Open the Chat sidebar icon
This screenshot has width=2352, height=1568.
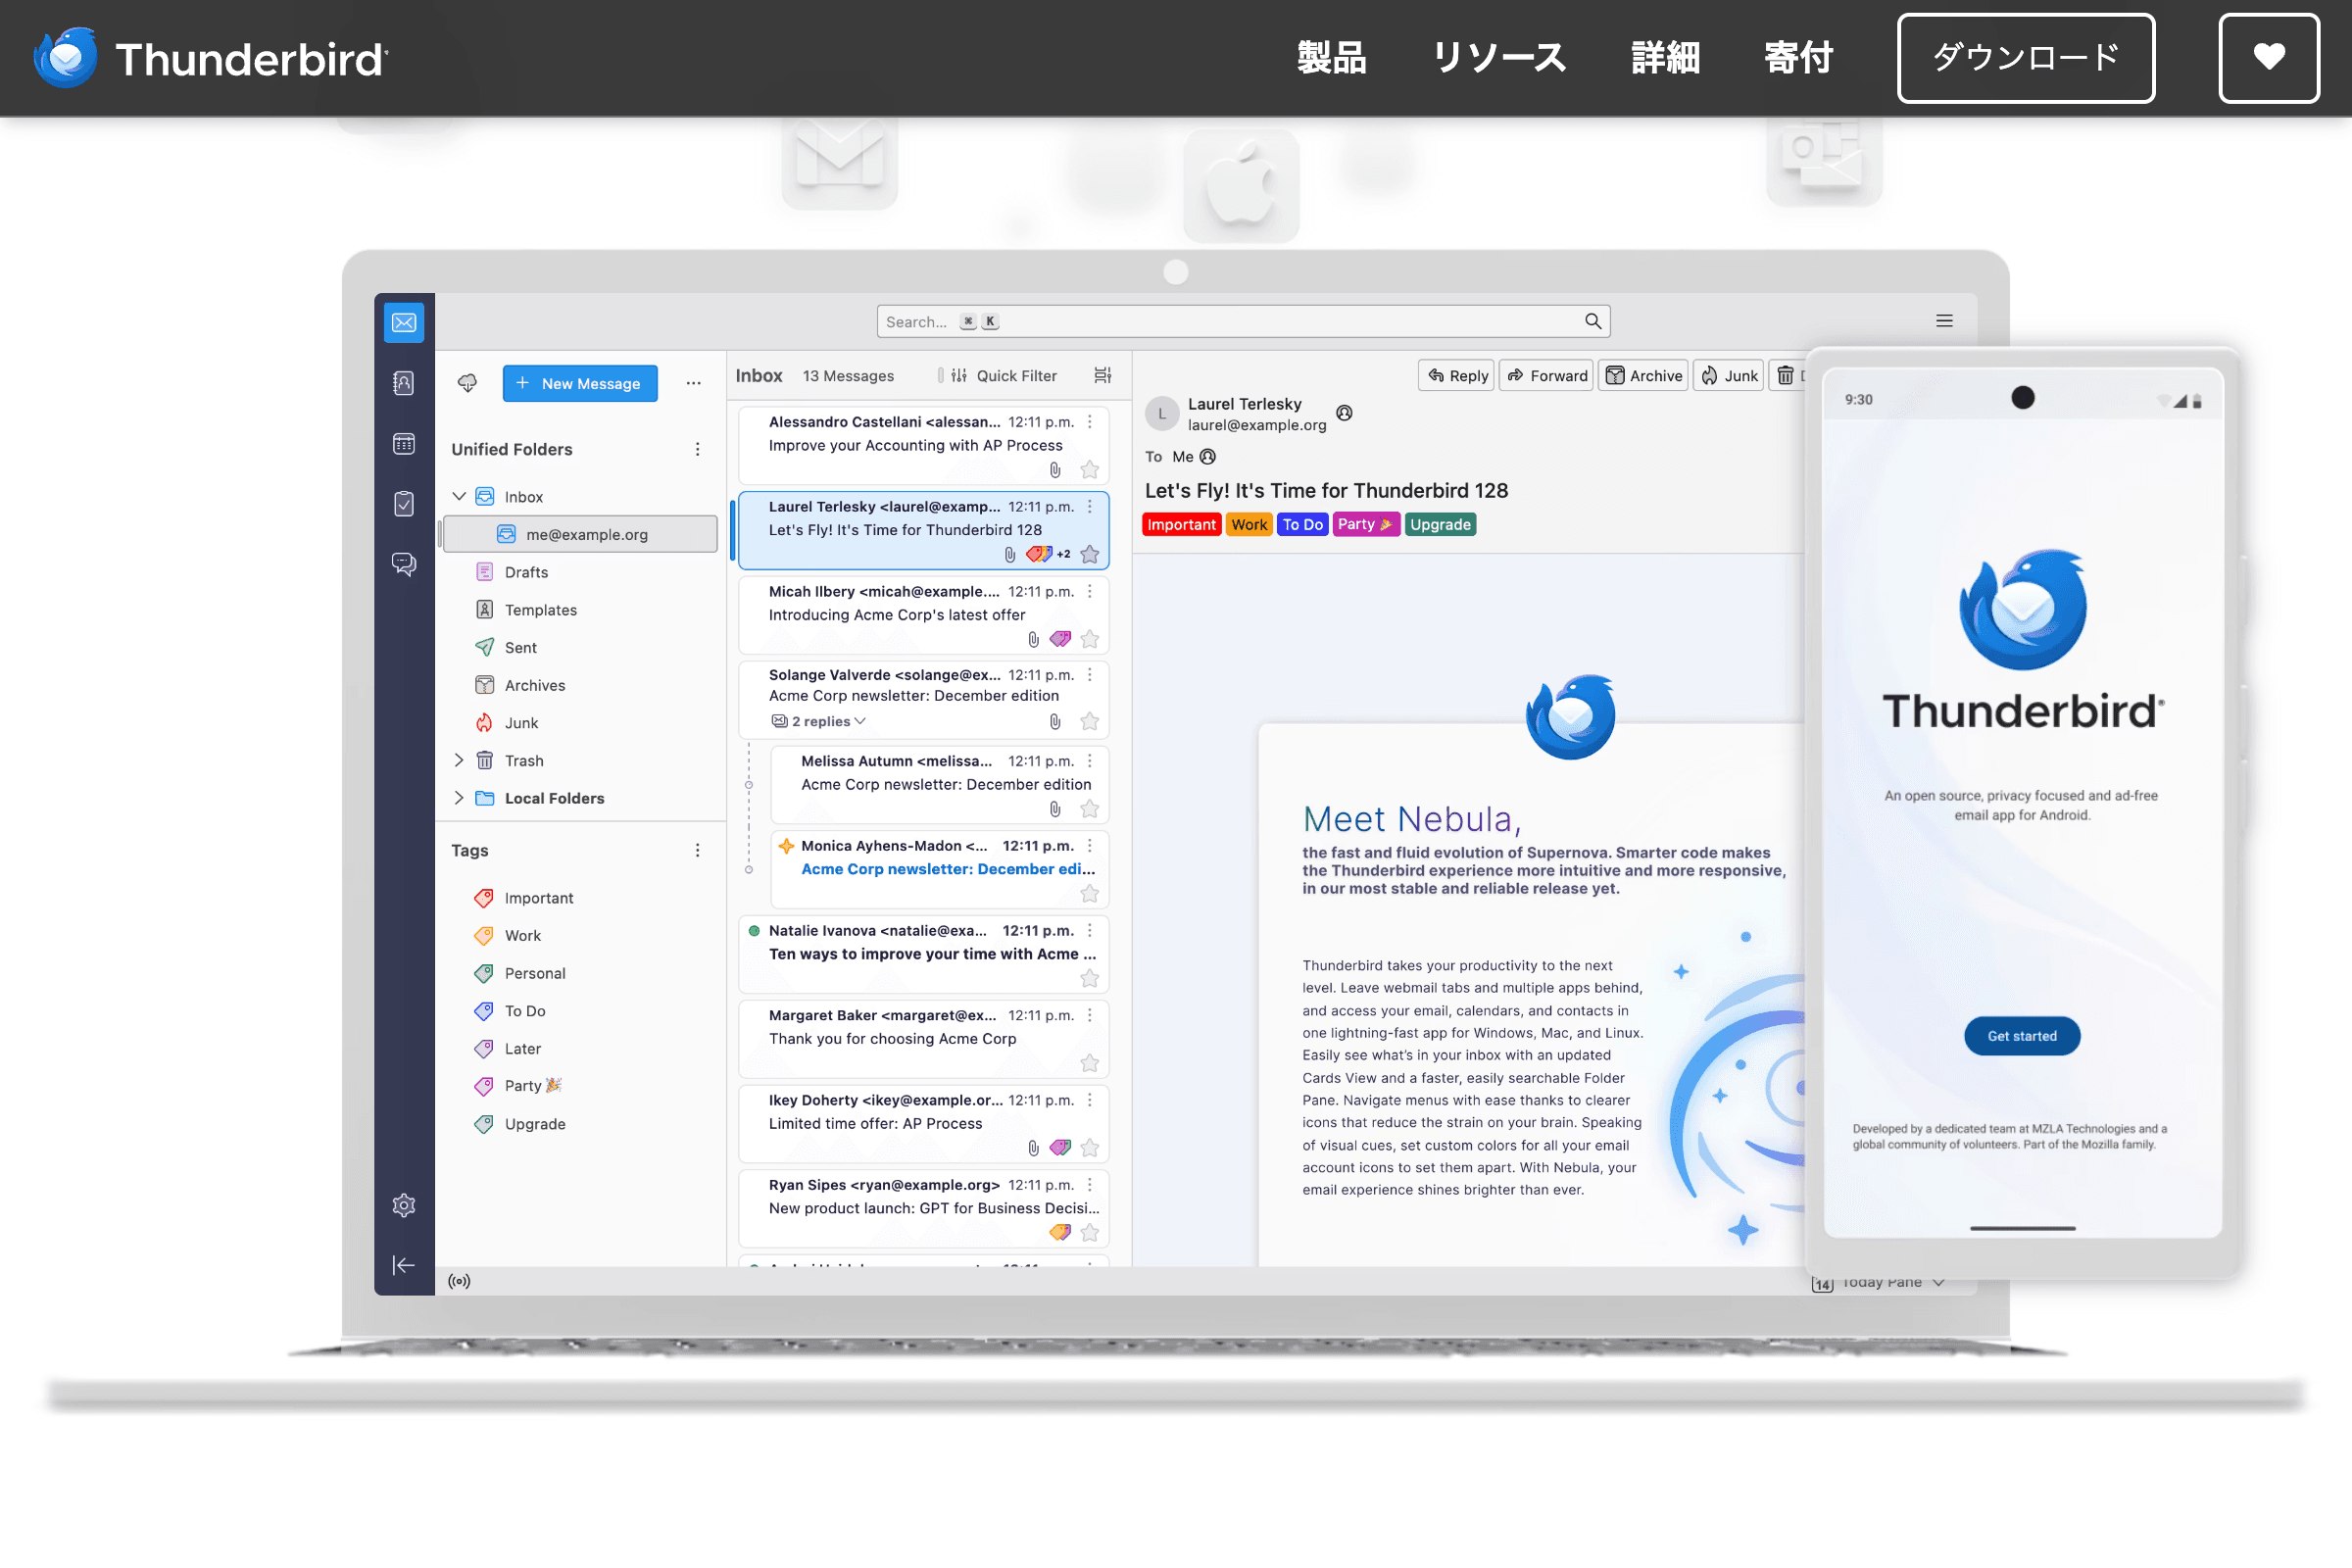[x=403, y=564]
